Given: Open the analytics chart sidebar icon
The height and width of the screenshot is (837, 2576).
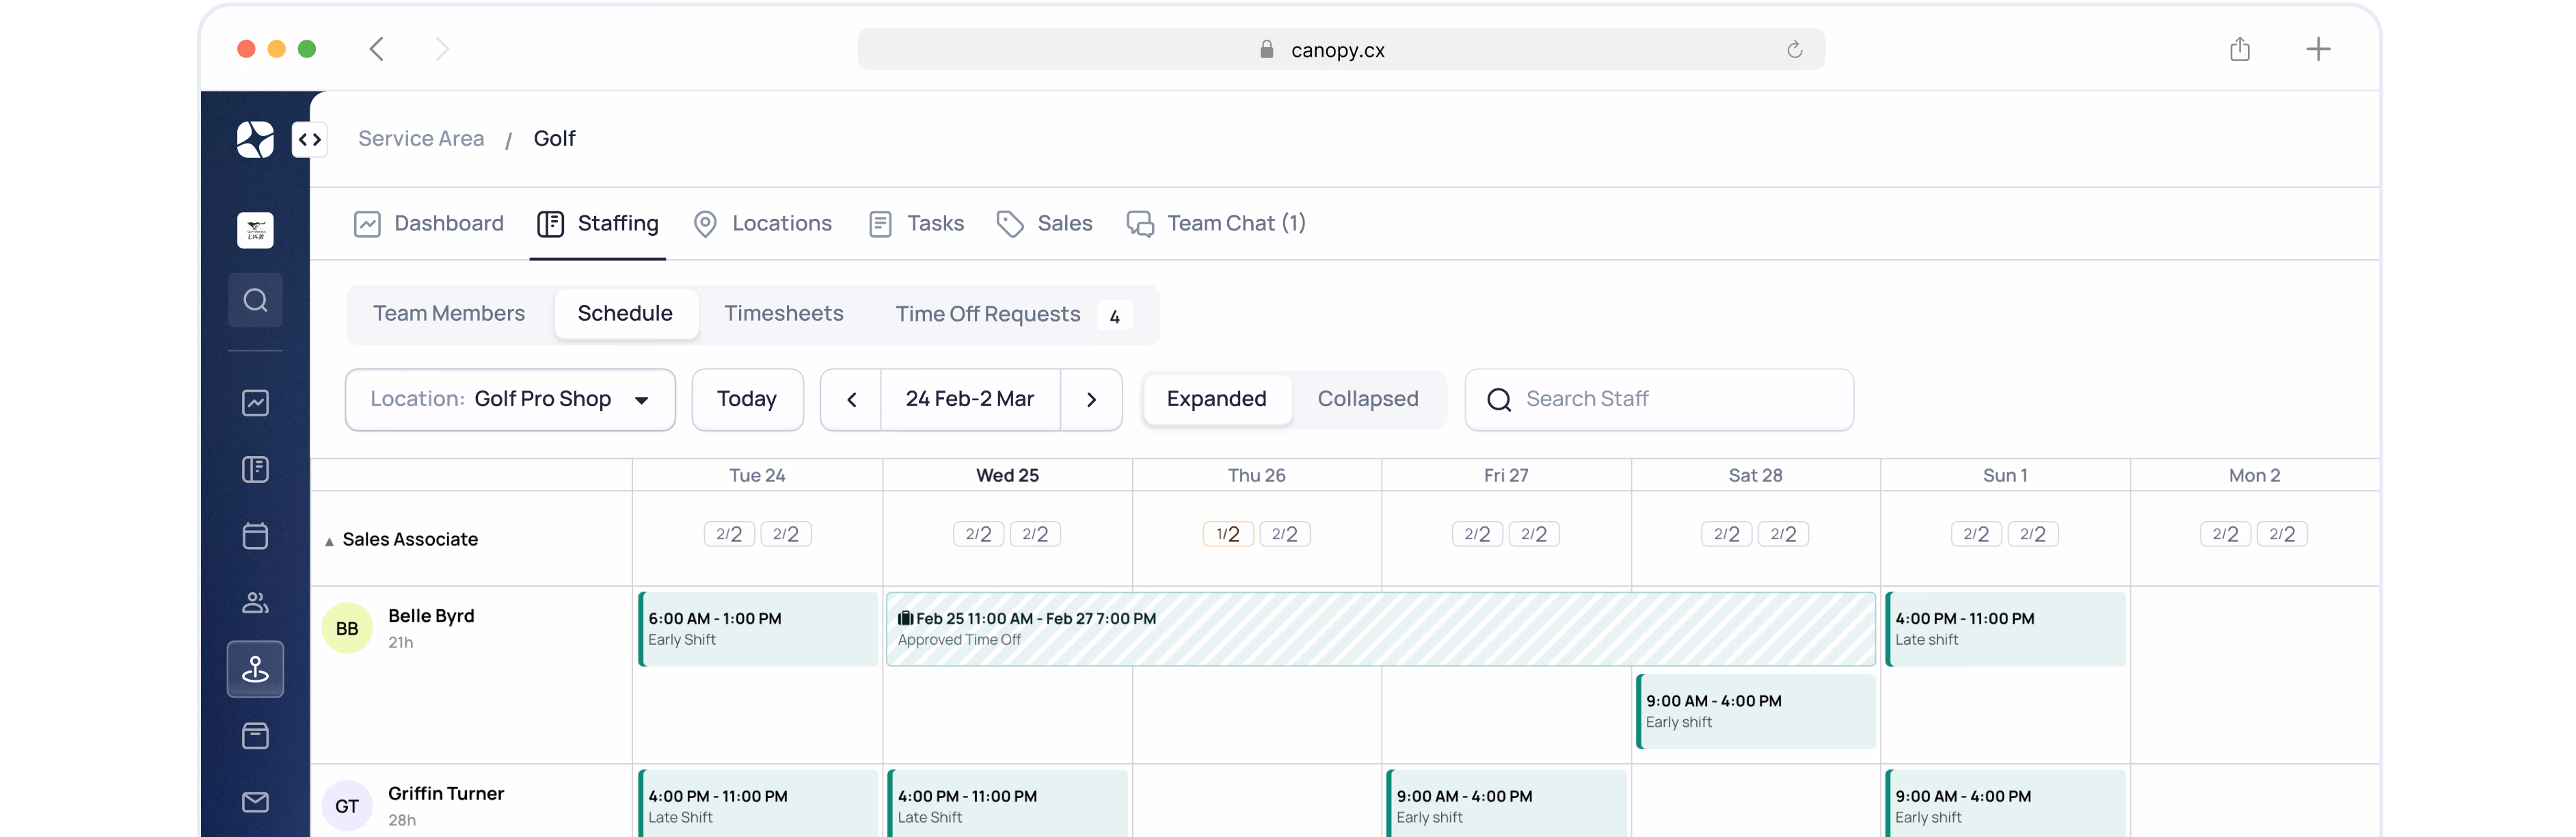Looking at the screenshot, I should click(255, 403).
